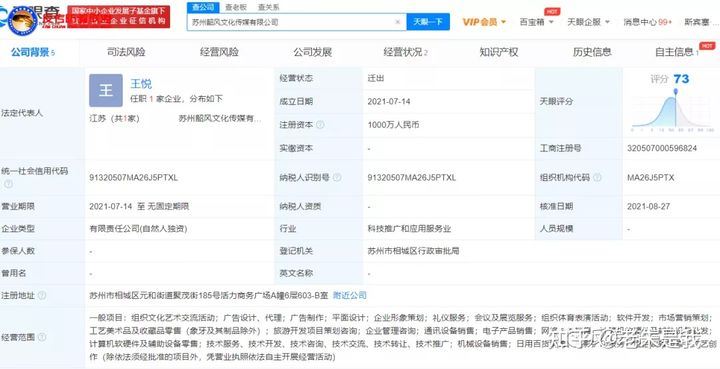Image resolution: width=720 pixels, height=369 pixels.
Task: Open the 历史信息 tab
Action: pyautogui.click(x=592, y=52)
